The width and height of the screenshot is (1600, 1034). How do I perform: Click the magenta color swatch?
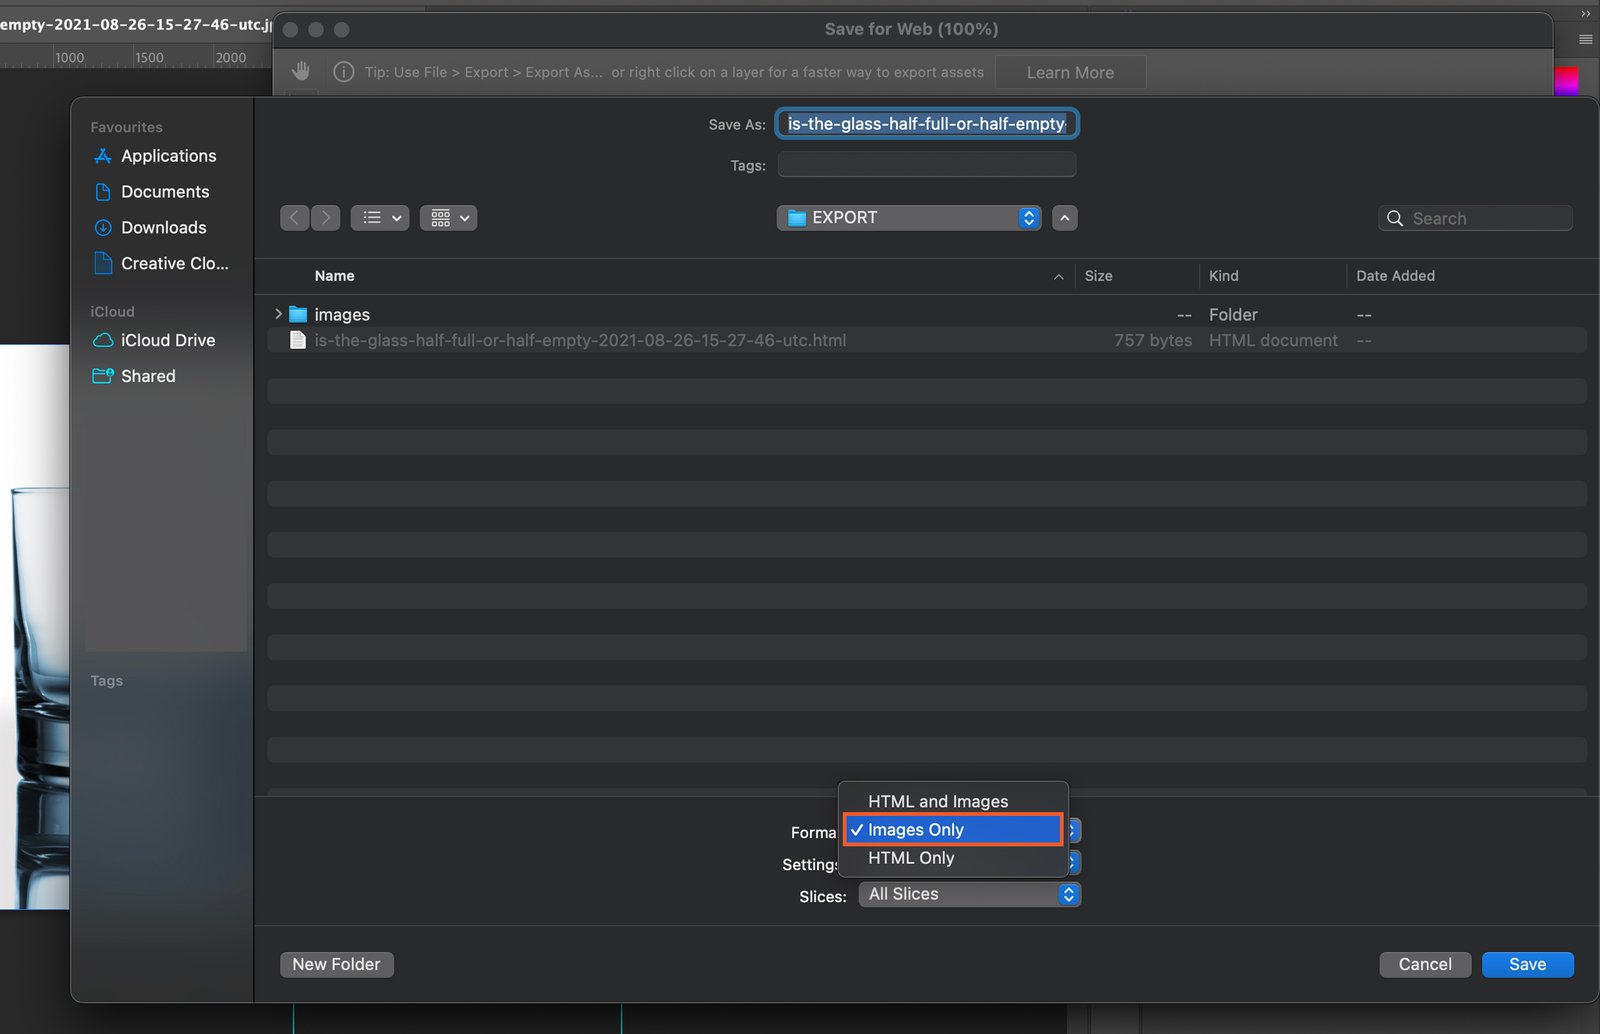(1566, 80)
